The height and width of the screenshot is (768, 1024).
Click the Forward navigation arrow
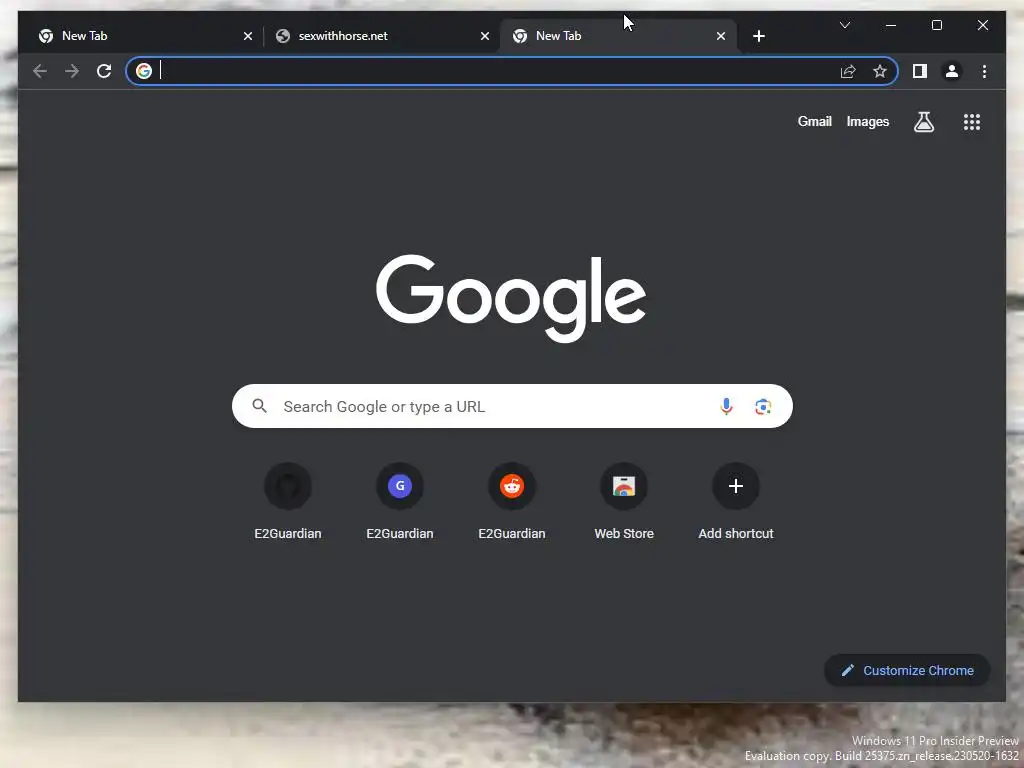click(72, 71)
